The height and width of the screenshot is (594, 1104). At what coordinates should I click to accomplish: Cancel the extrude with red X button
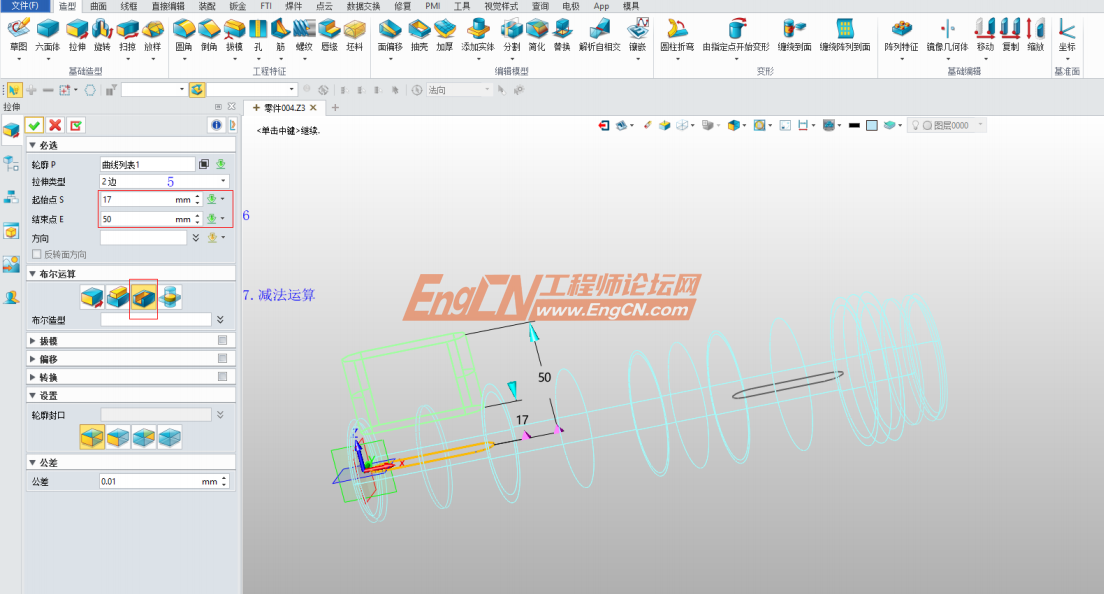53,126
